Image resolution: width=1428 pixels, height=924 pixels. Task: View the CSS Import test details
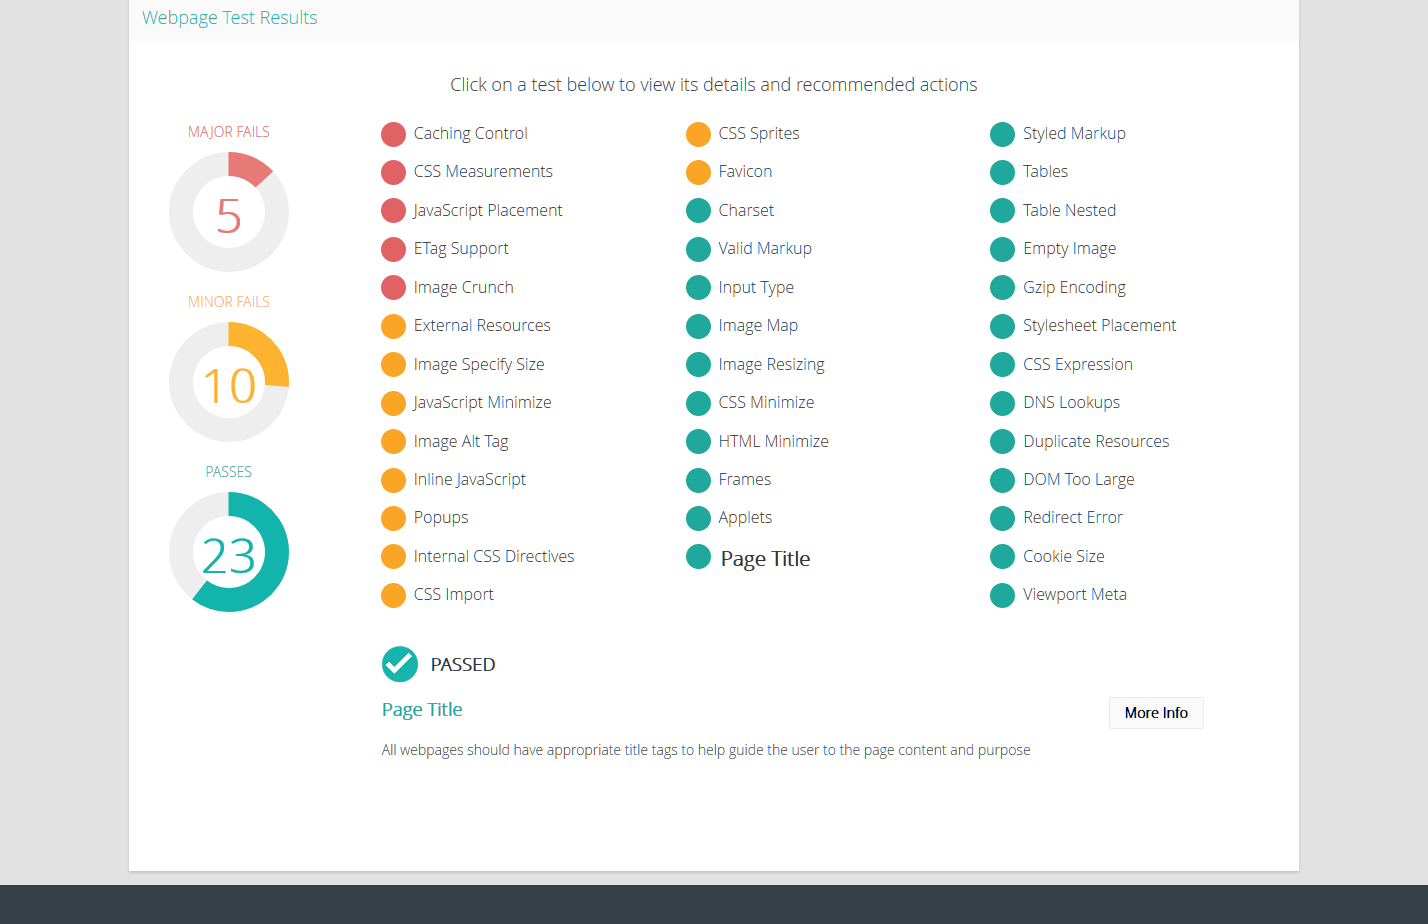pos(454,595)
